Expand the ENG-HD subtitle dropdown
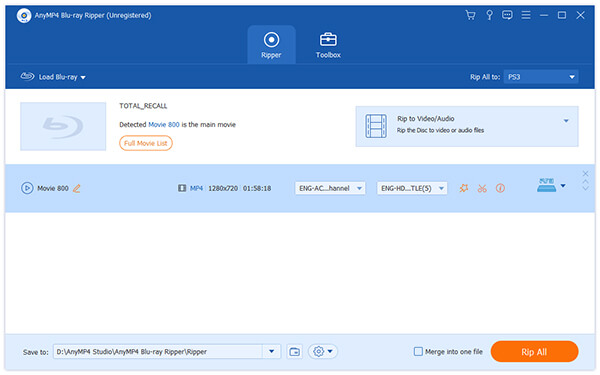The image size is (600, 375). pos(412,188)
